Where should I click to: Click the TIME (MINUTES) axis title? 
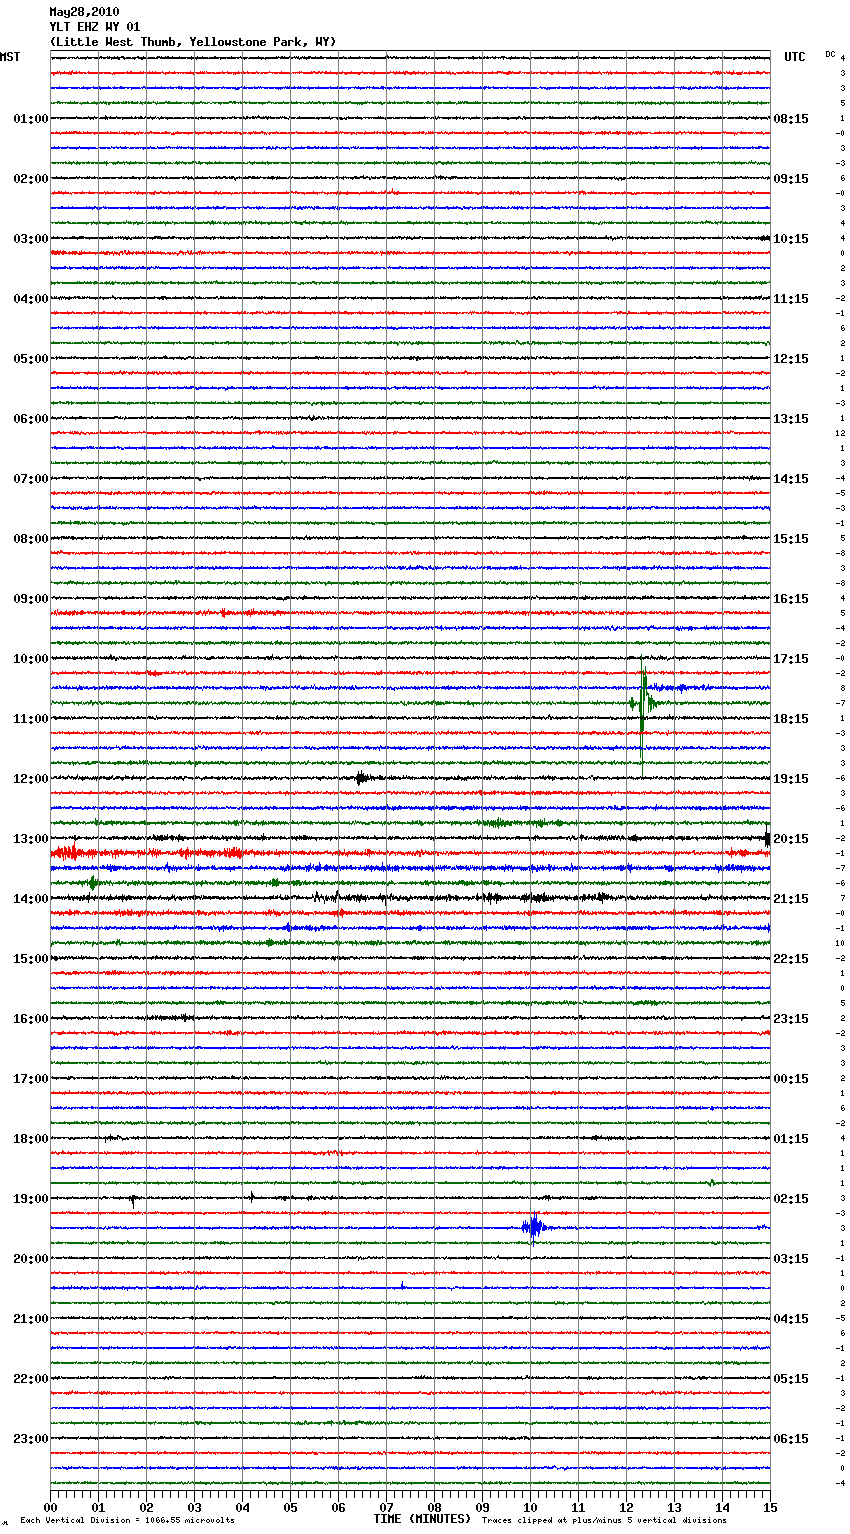(x=422, y=1519)
